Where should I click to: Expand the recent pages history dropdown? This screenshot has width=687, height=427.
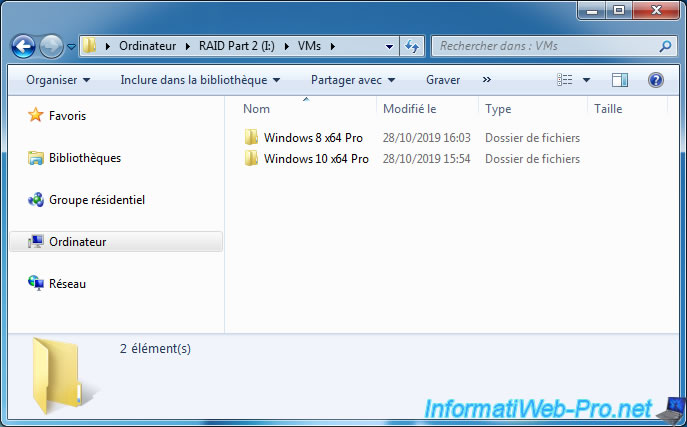[72, 46]
